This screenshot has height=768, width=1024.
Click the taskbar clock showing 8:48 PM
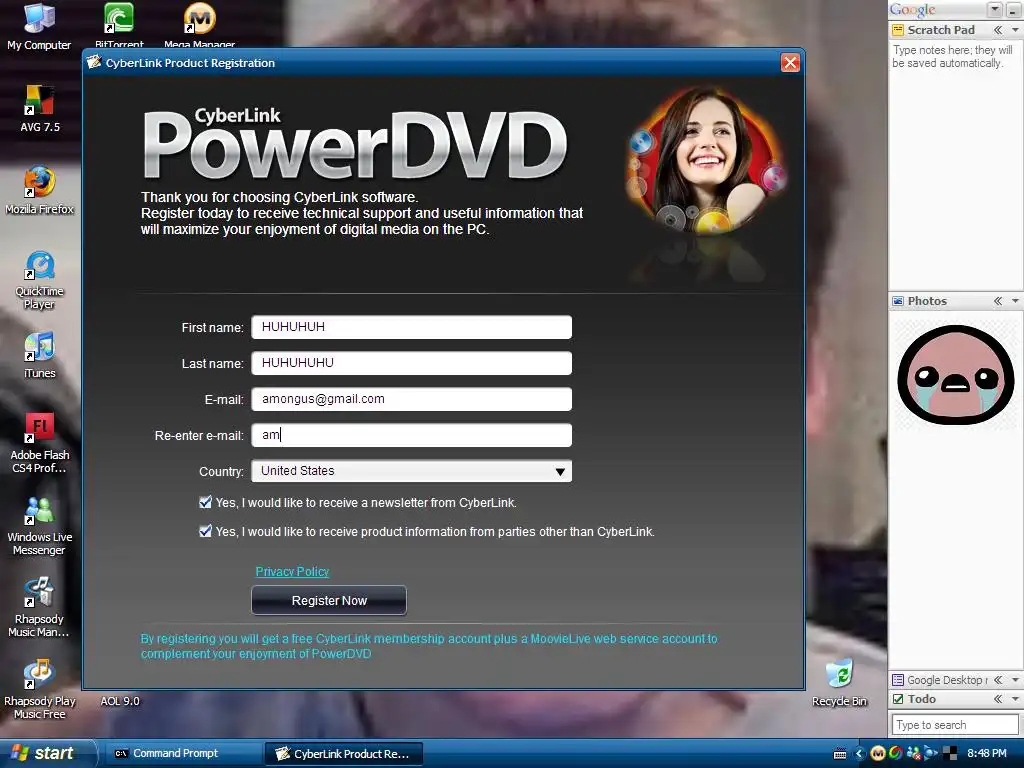coord(987,754)
